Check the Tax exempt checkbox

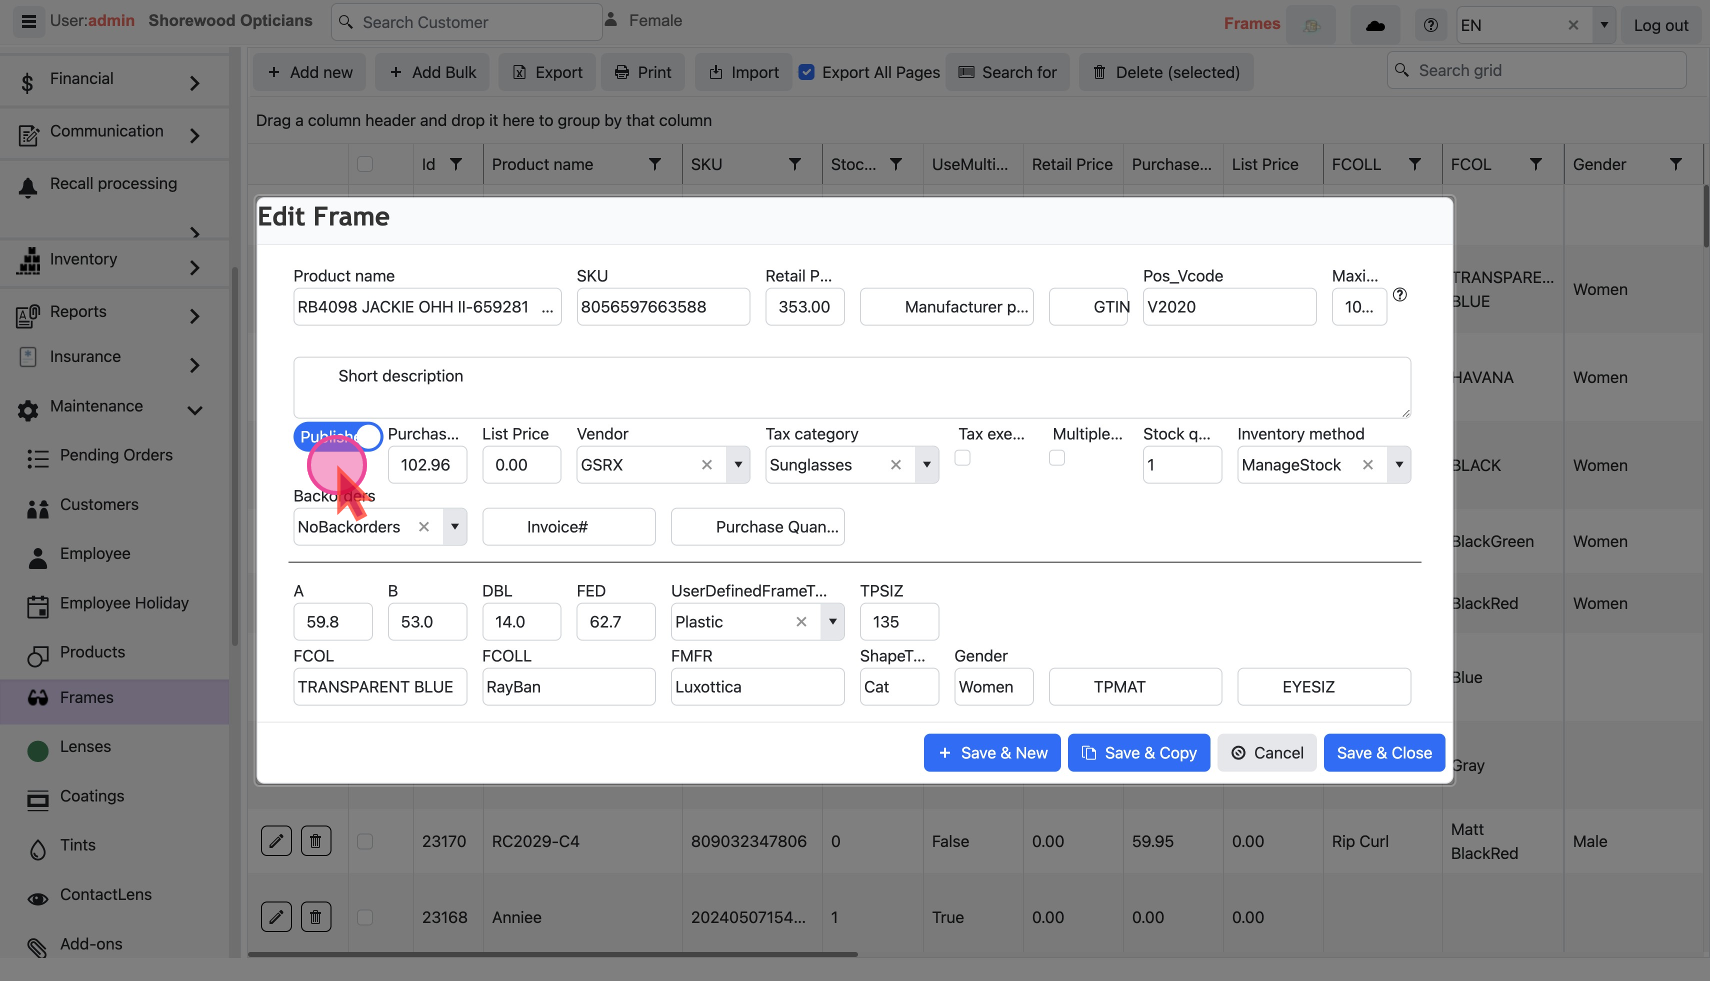point(962,458)
